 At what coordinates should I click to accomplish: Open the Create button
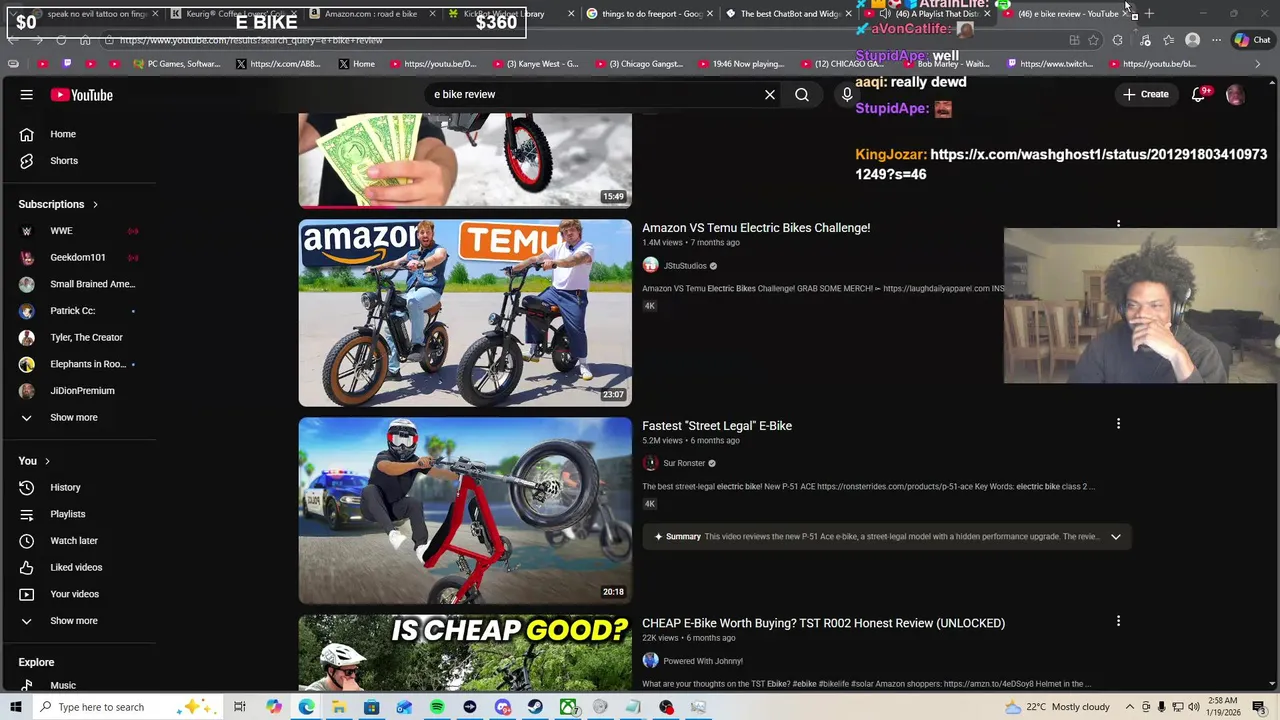click(1145, 95)
